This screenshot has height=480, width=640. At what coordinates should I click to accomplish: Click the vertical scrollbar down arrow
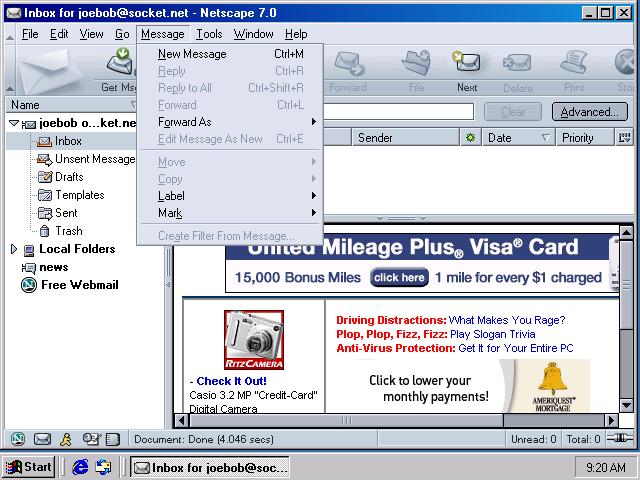coord(626,406)
